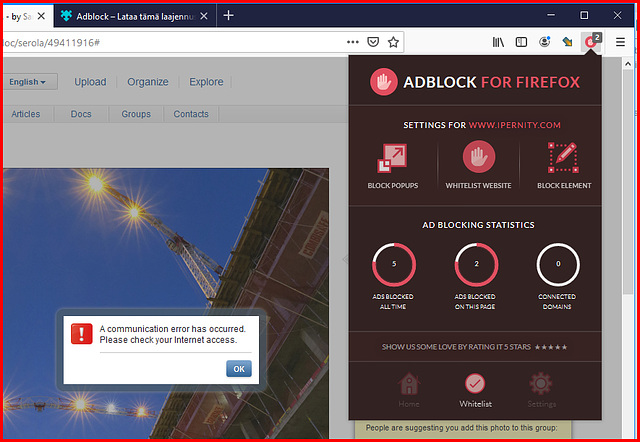Click the Adblock extension toolbar icon
Viewport: 640px width, 442px height.
click(591, 42)
